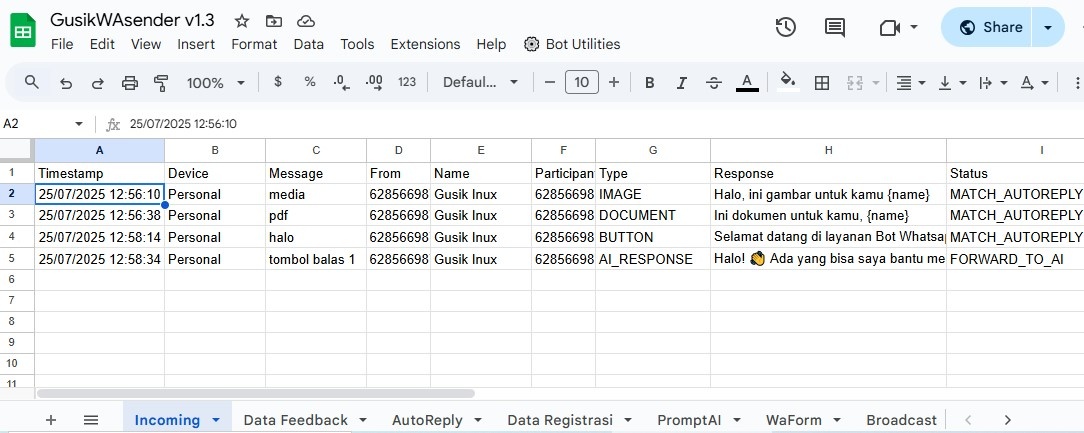Open the Name box dropdown
1084x433 pixels.
[79, 124]
